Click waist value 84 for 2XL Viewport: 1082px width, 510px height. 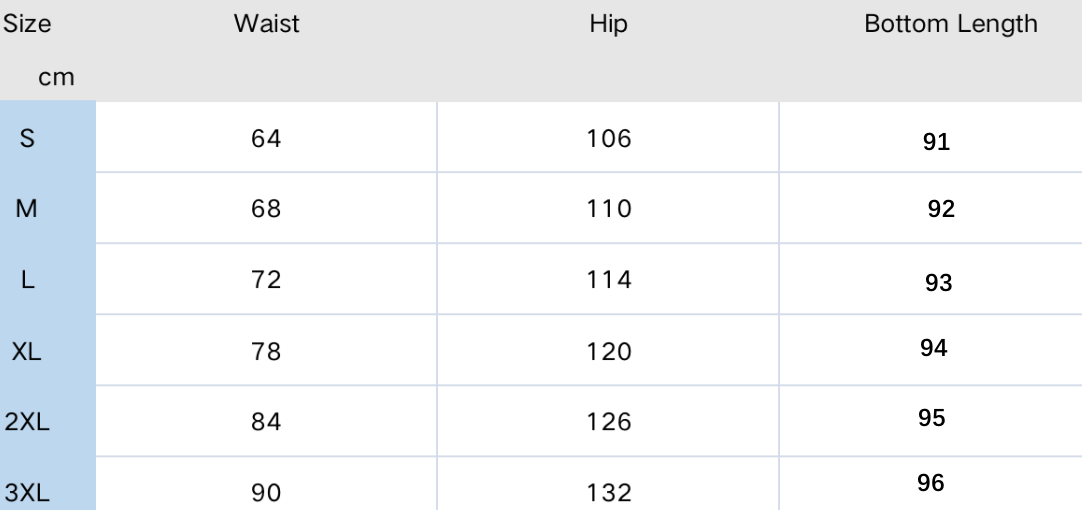click(266, 422)
